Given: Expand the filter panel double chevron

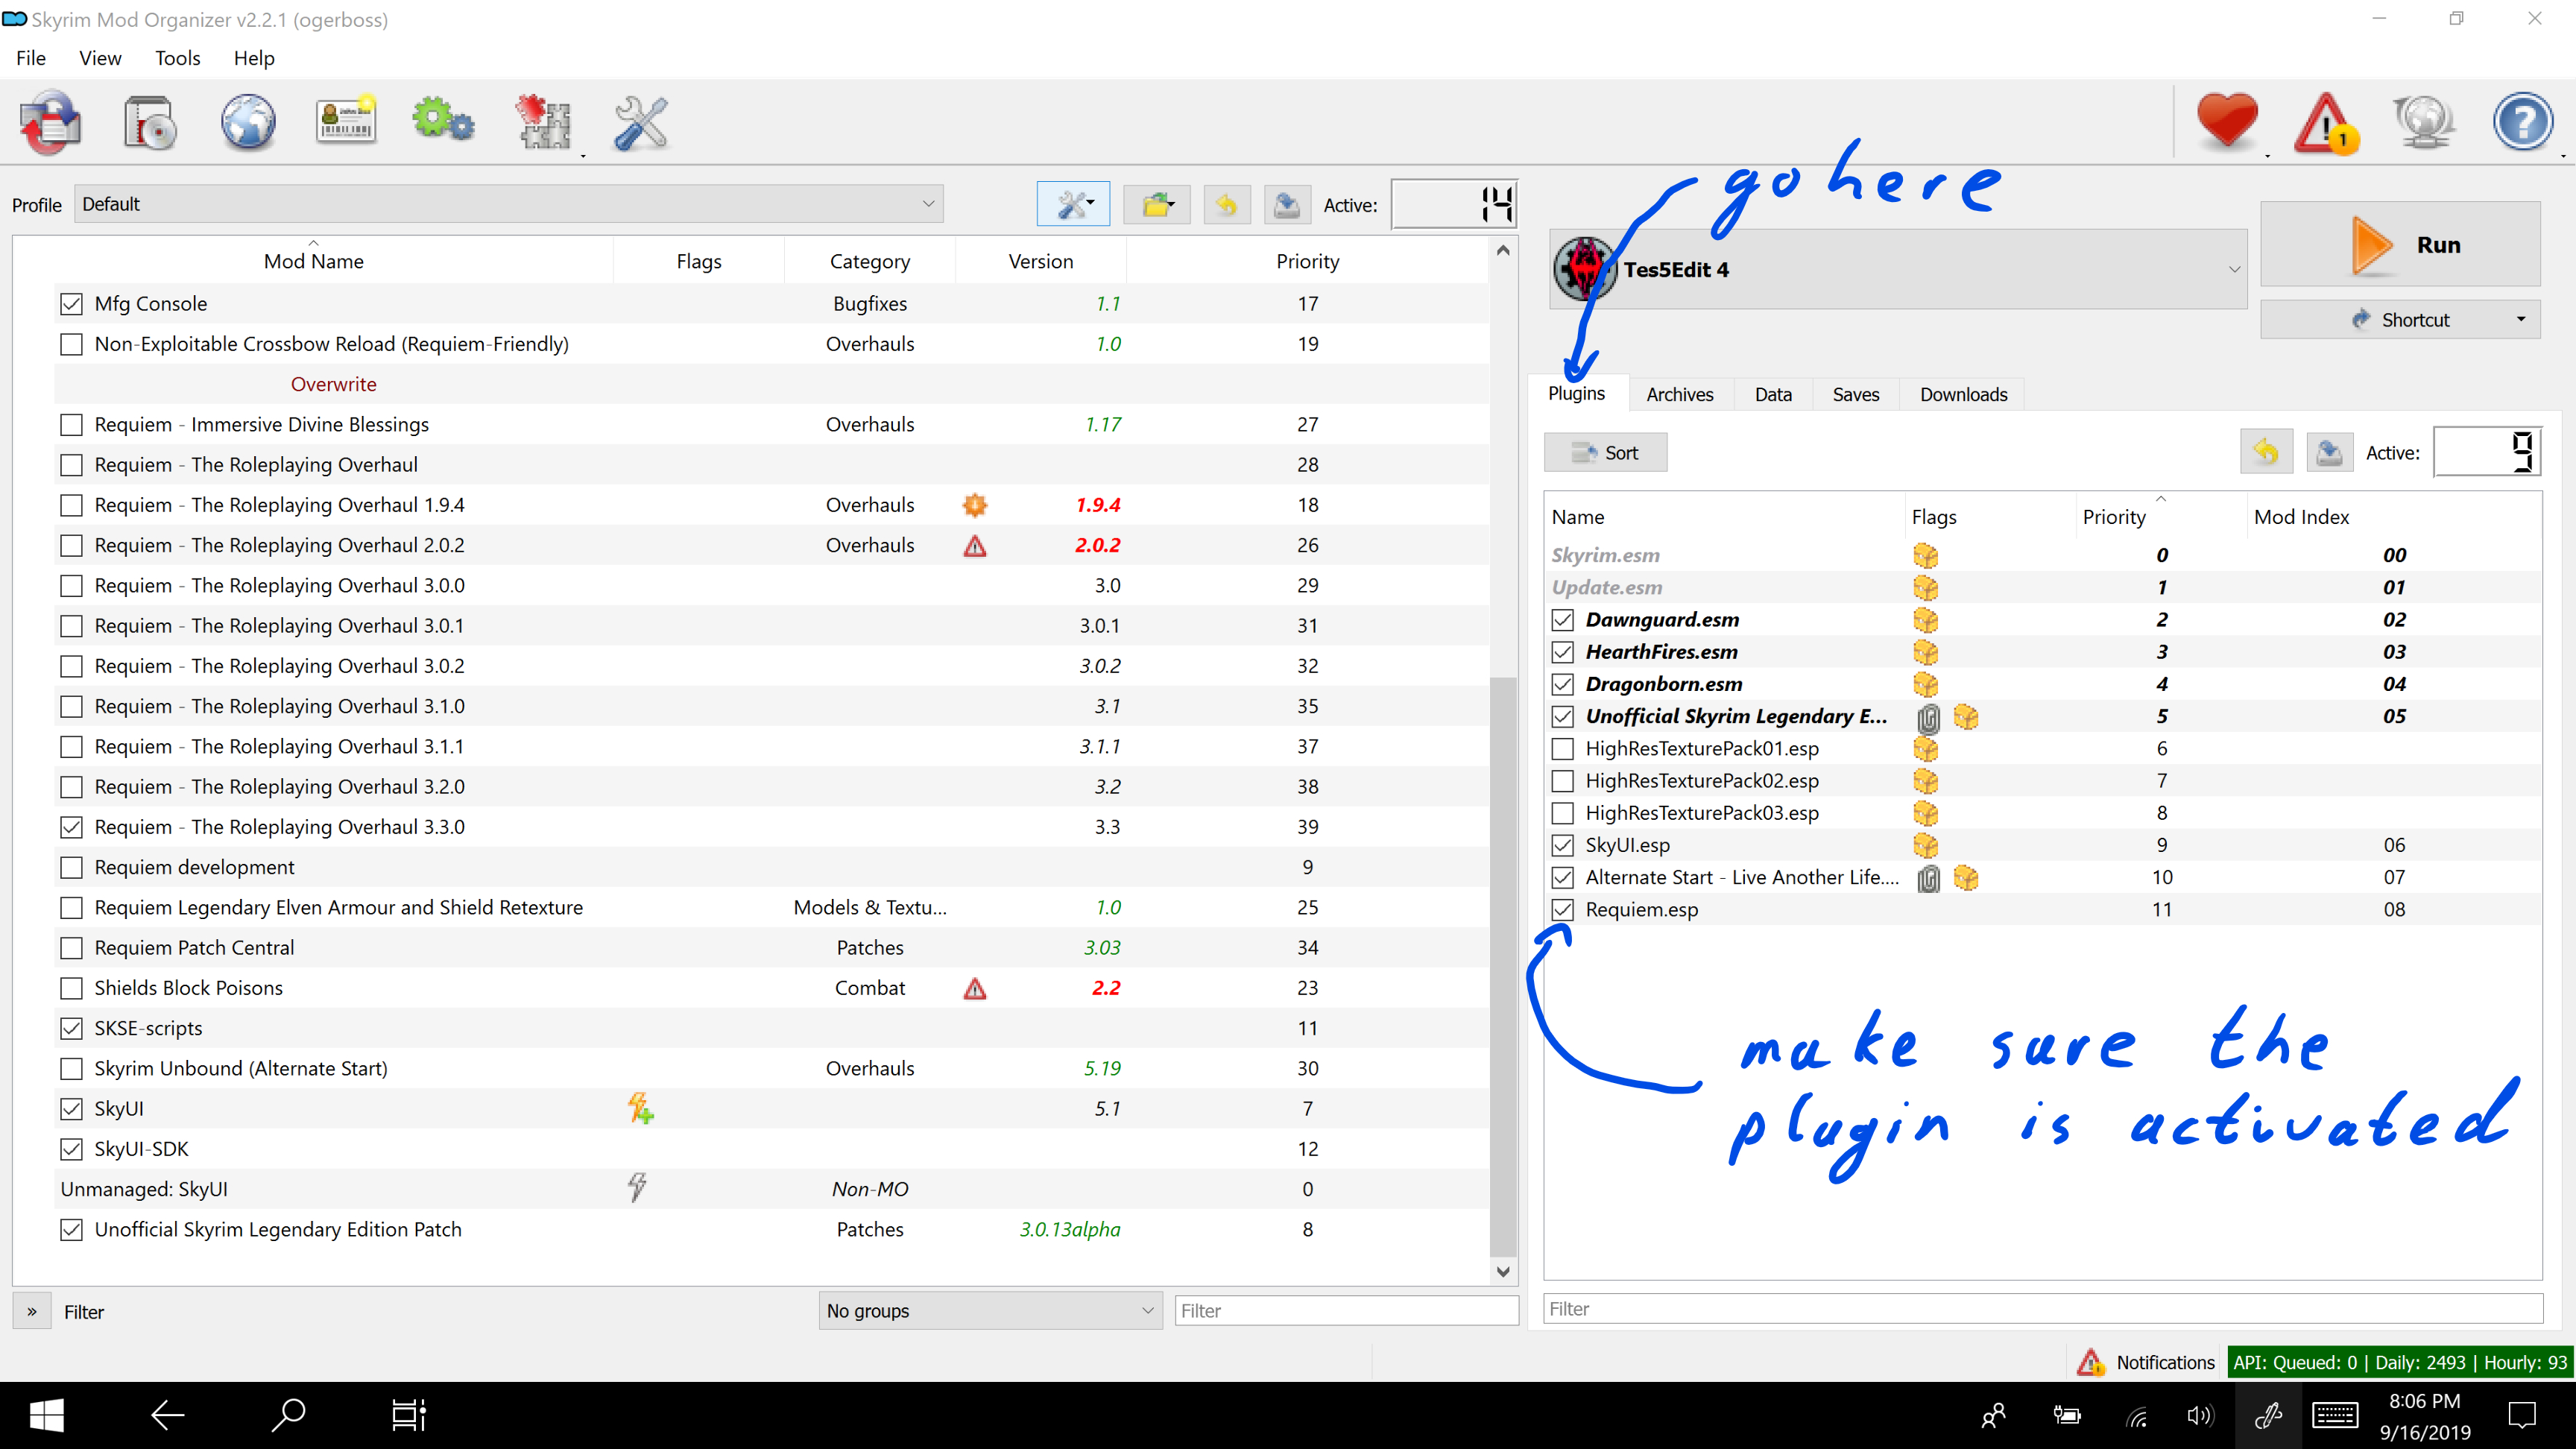Looking at the screenshot, I should [x=32, y=1311].
